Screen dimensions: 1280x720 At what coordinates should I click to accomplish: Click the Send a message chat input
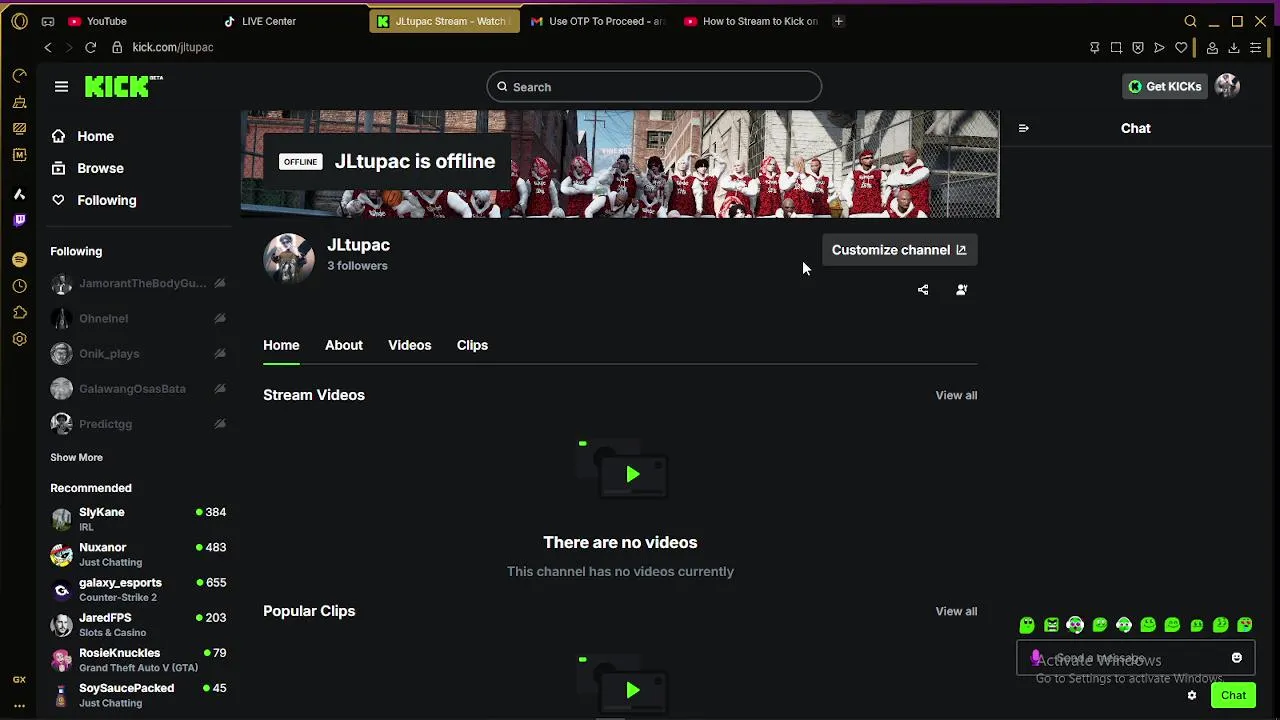click(x=1135, y=658)
